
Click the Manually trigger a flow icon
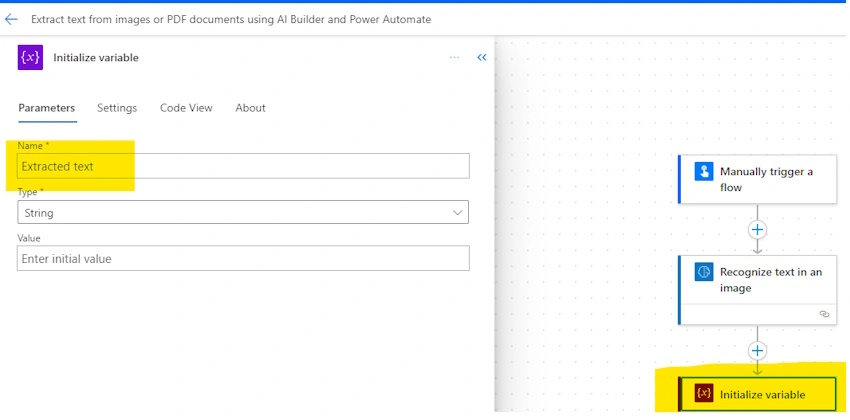coord(704,172)
